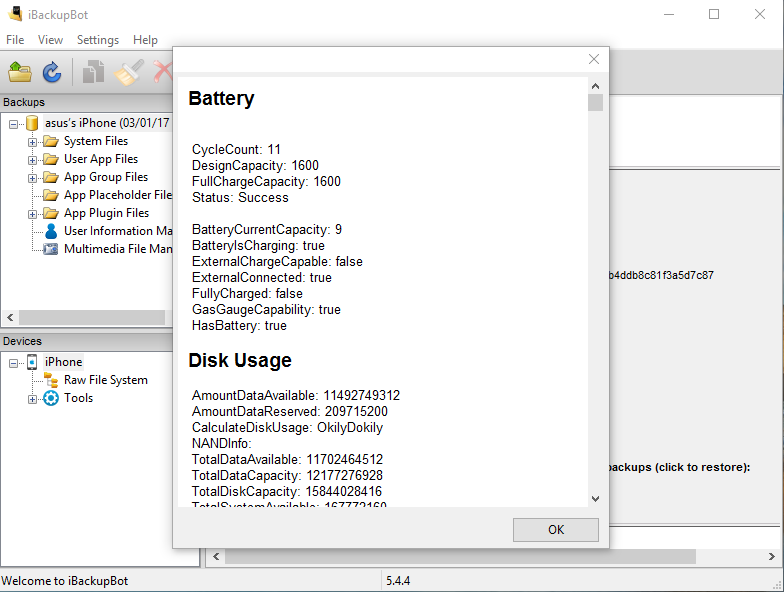The height and width of the screenshot is (592, 784).
Task: Click the App Plugin Files folder icon
Action: (x=50, y=214)
